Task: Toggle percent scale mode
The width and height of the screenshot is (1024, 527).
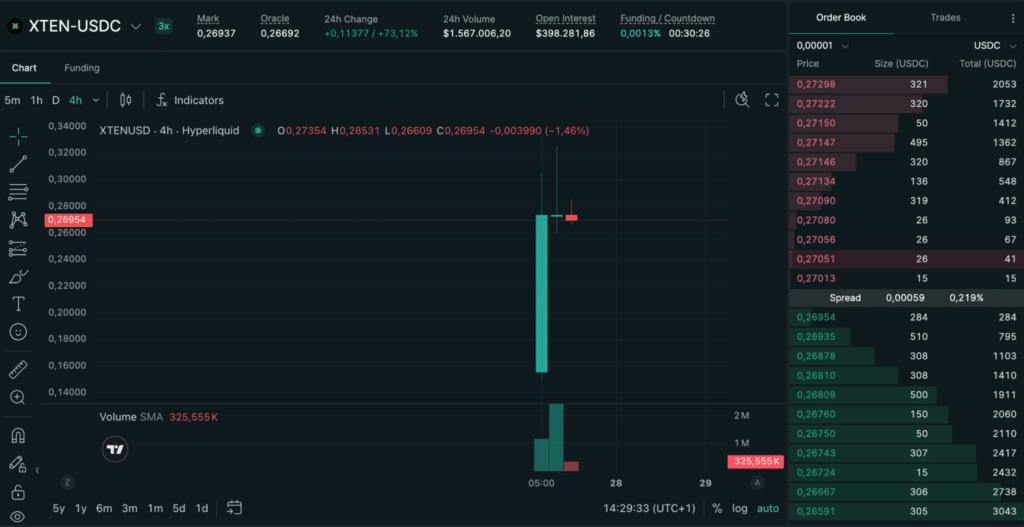Action: [717, 508]
